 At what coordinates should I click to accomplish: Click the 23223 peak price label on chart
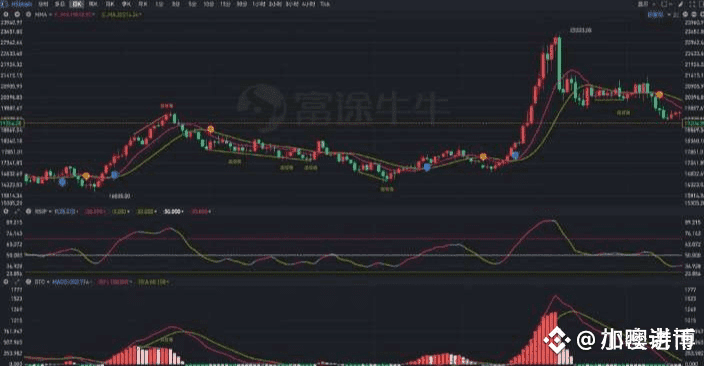tap(581, 31)
